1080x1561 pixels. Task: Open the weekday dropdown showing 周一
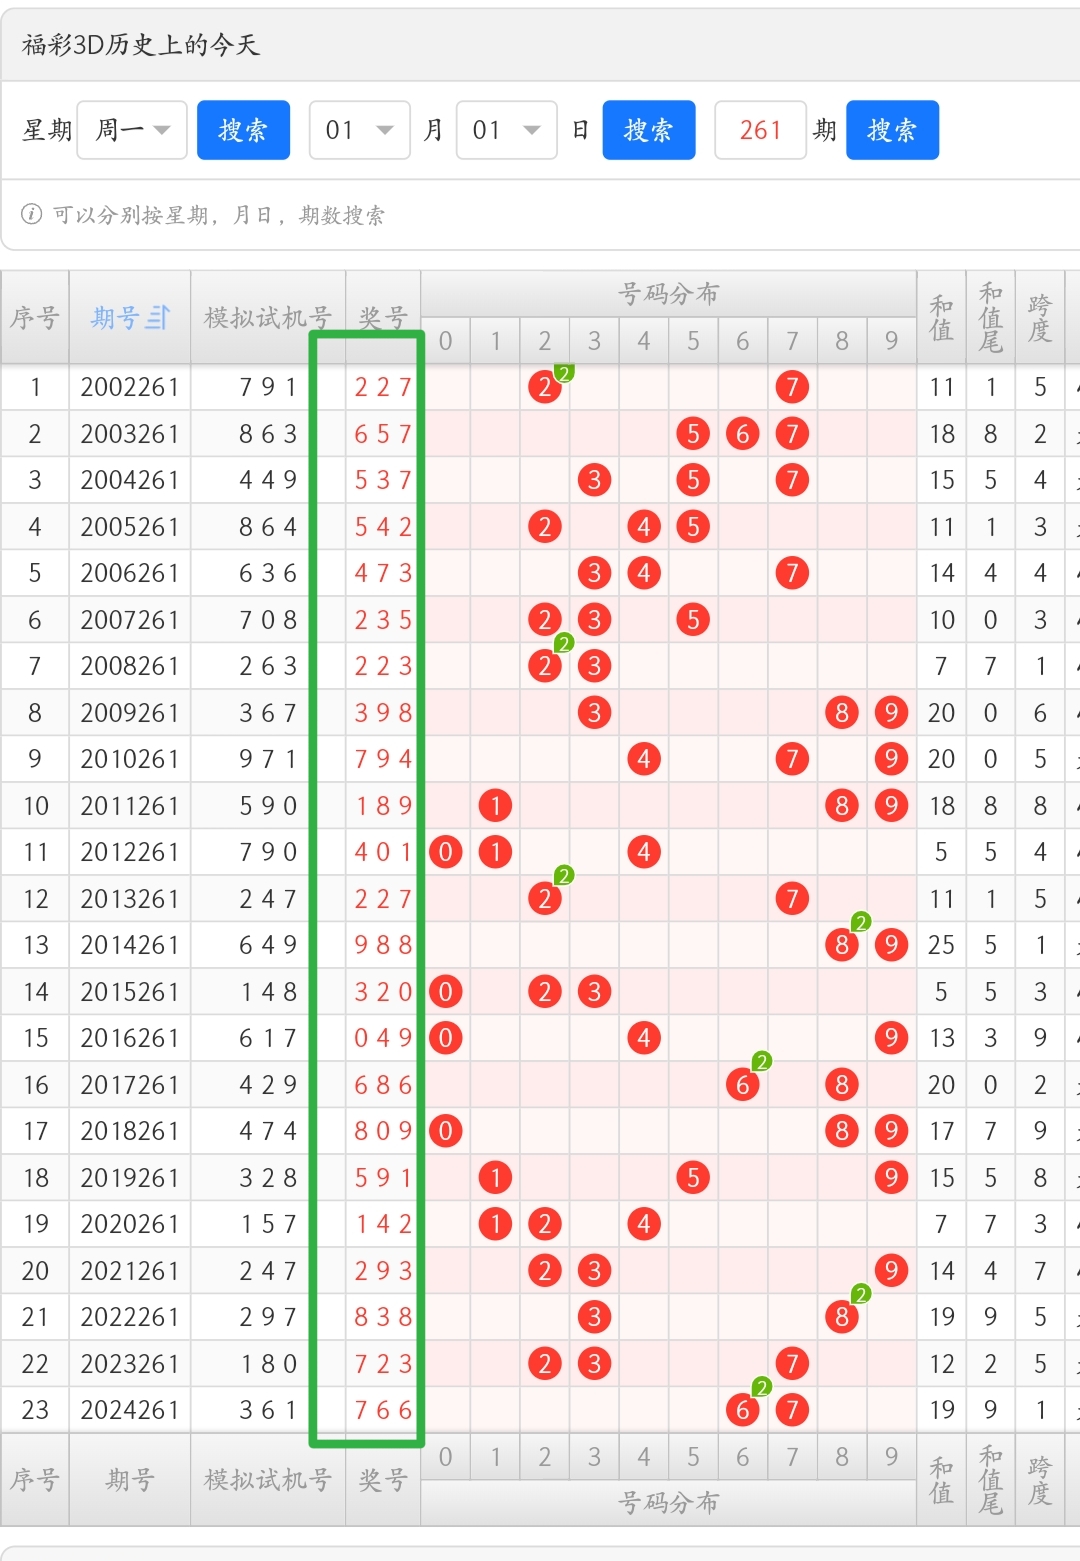click(132, 130)
